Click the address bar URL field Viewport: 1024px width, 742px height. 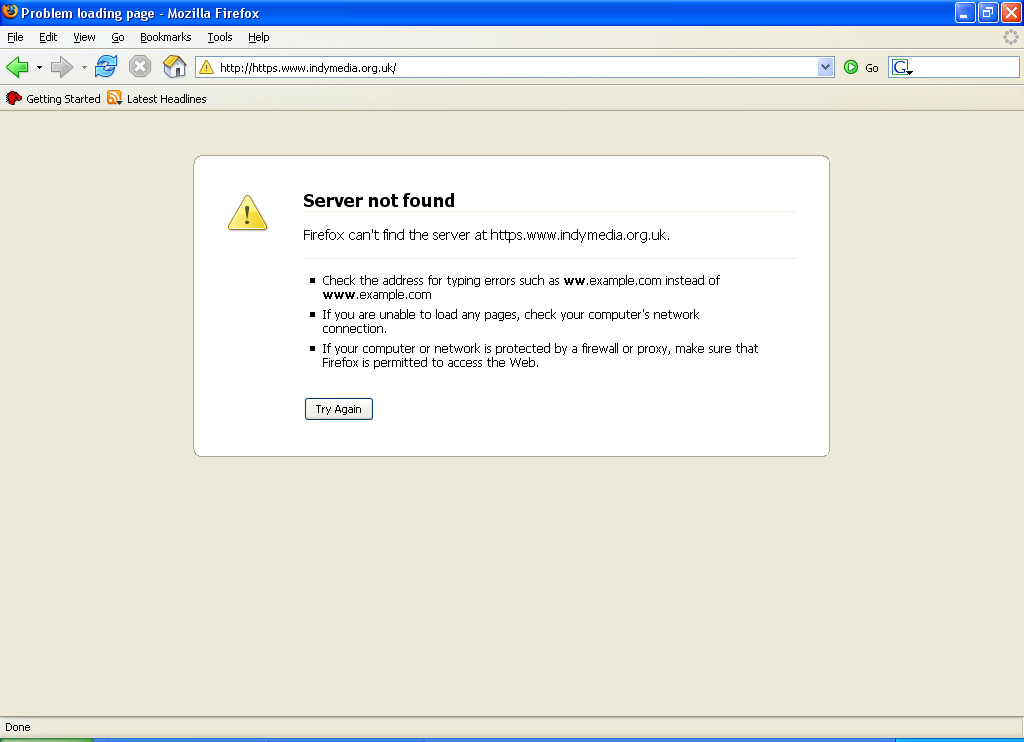tap(500, 67)
